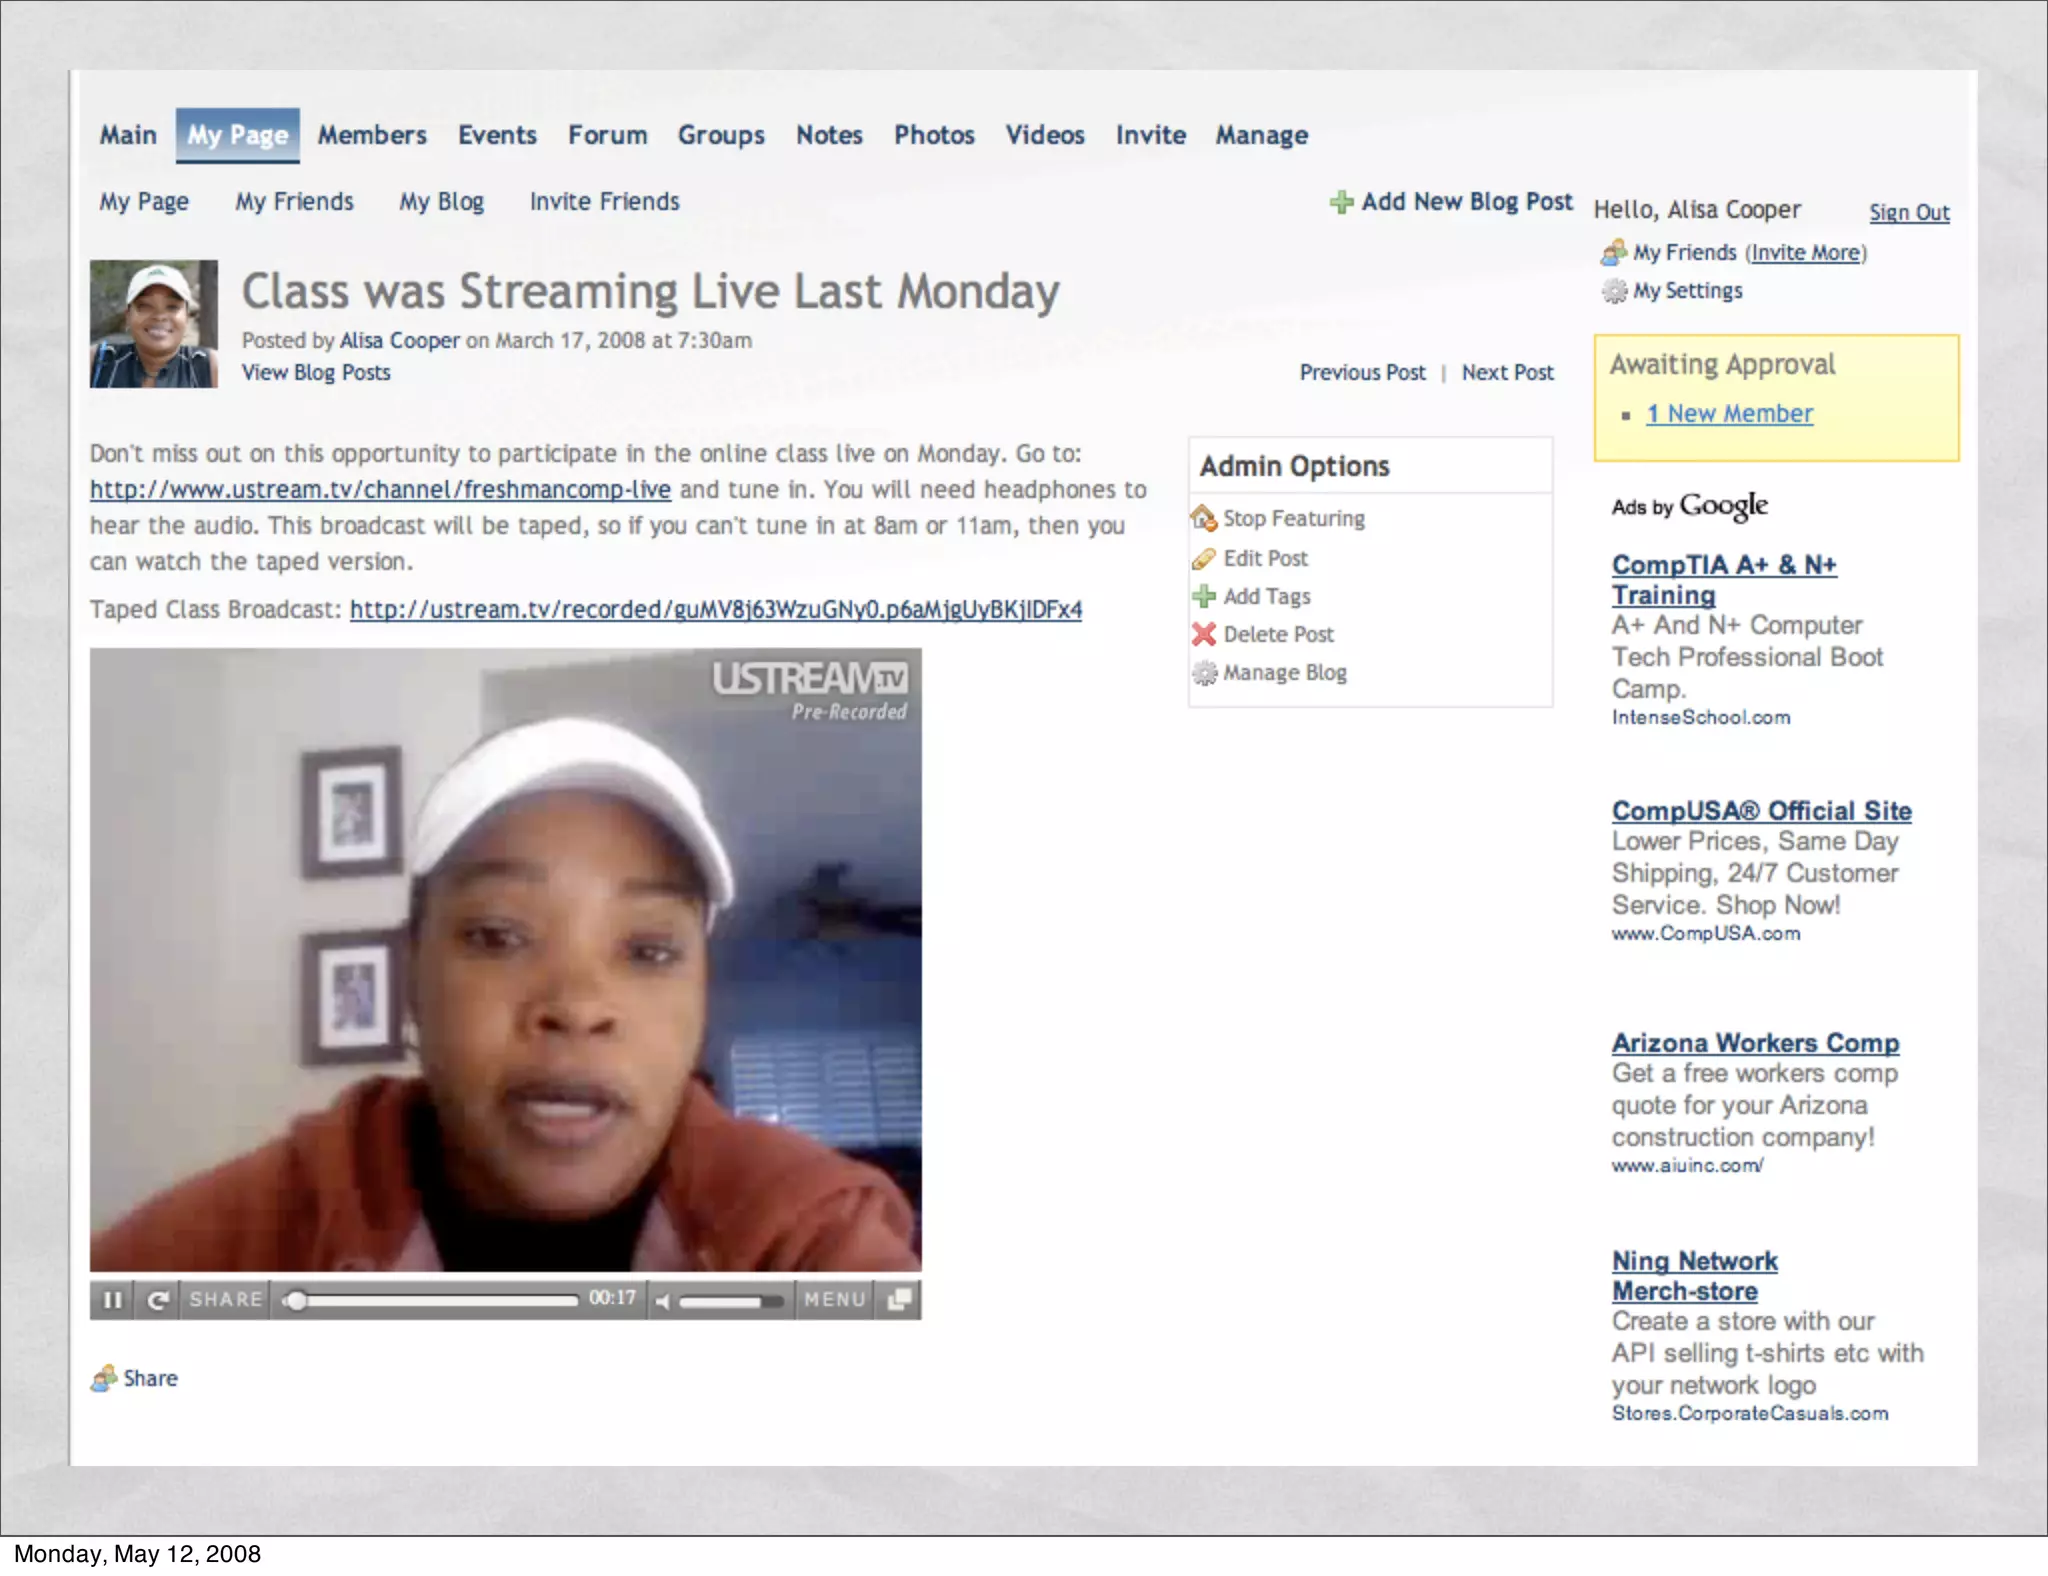Image resolution: width=2048 pixels, height=1576 pixels.
Task: Pause the Ustream video playback
Action: (x=112, y=1300)
